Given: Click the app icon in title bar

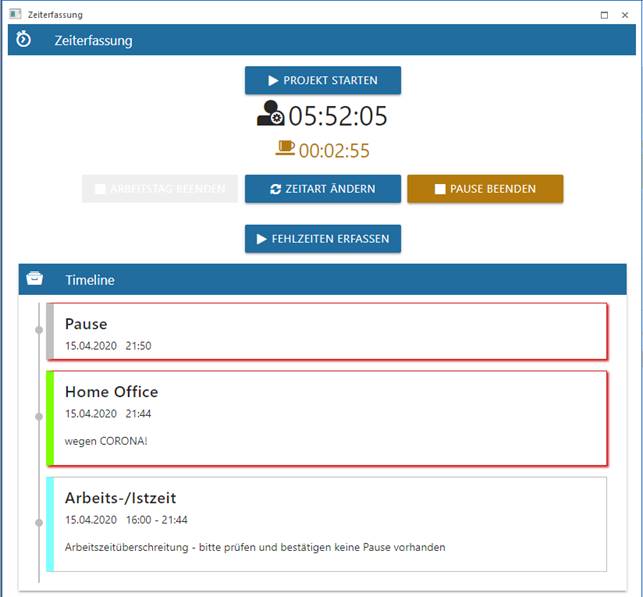Looking at the screenshot, I should [14, 15].
